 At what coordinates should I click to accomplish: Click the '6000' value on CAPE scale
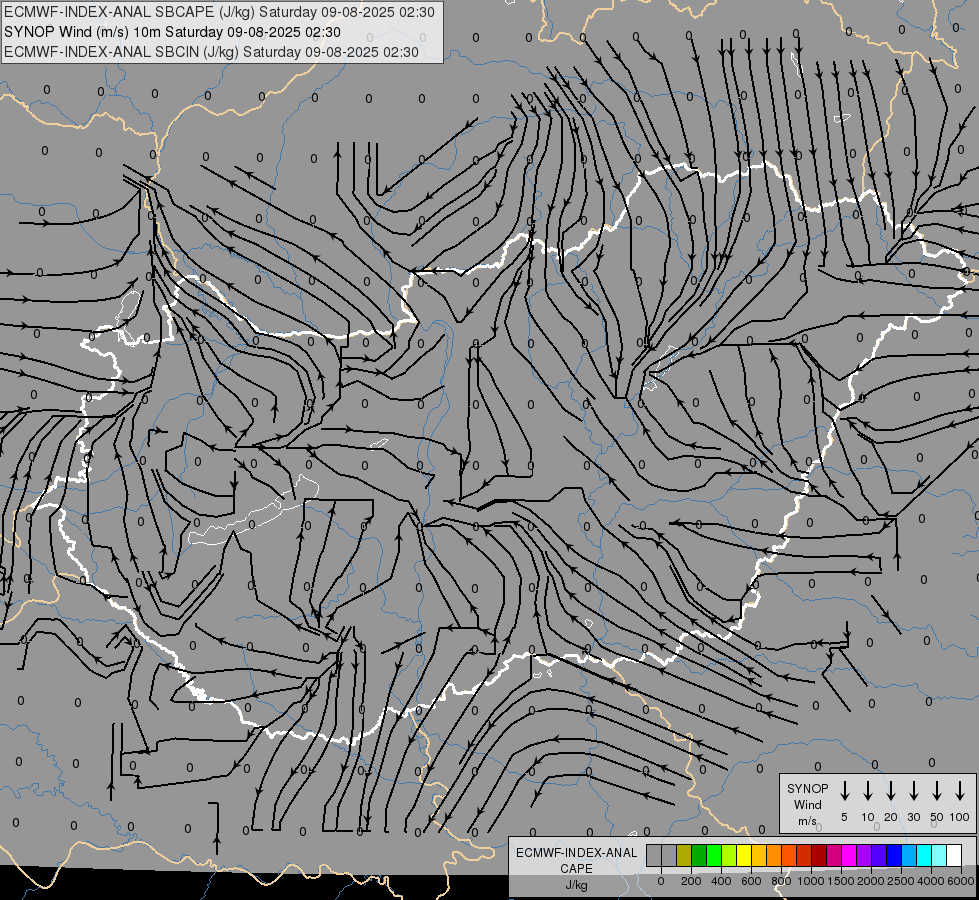[961, 881]
